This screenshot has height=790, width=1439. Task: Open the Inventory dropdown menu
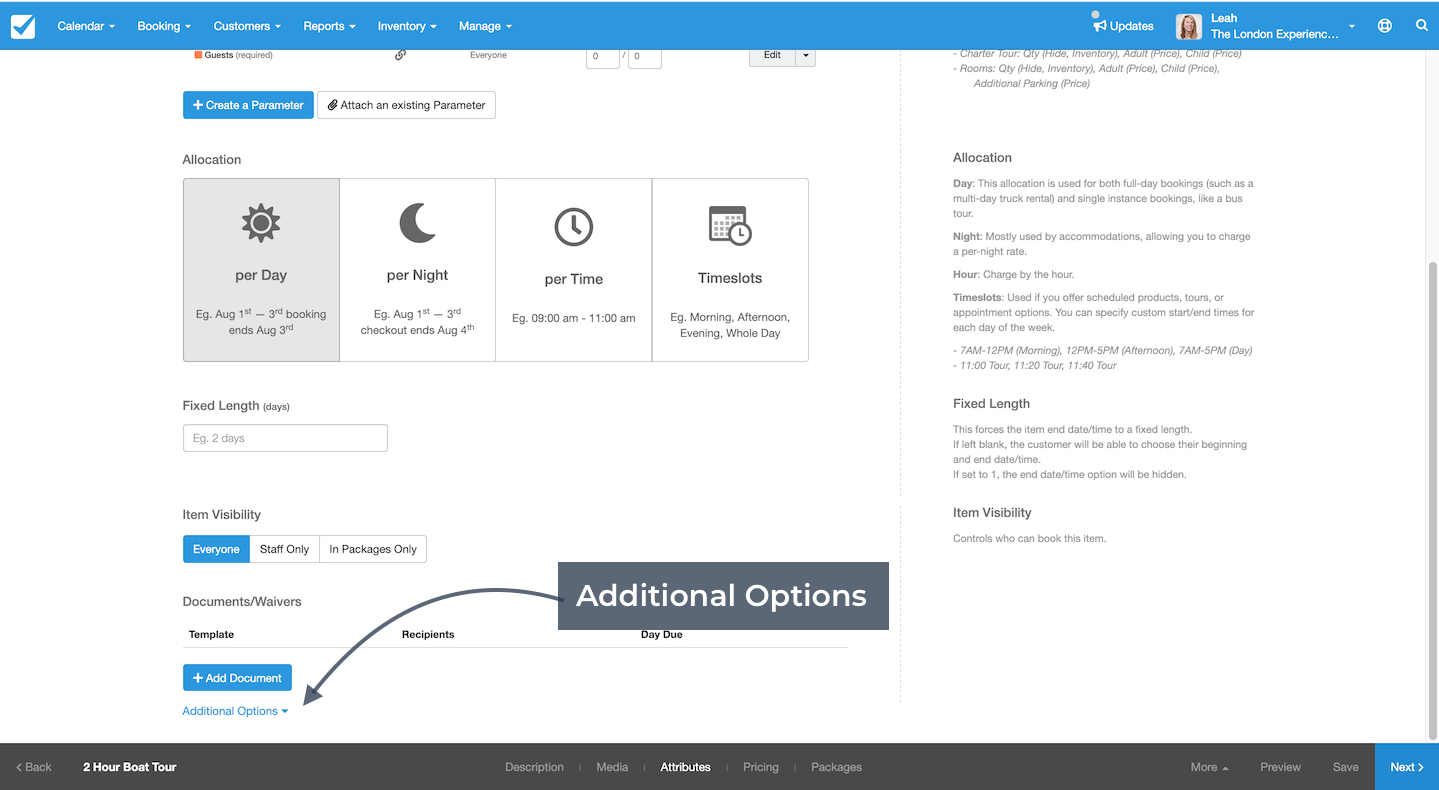(x=407, y=26)
